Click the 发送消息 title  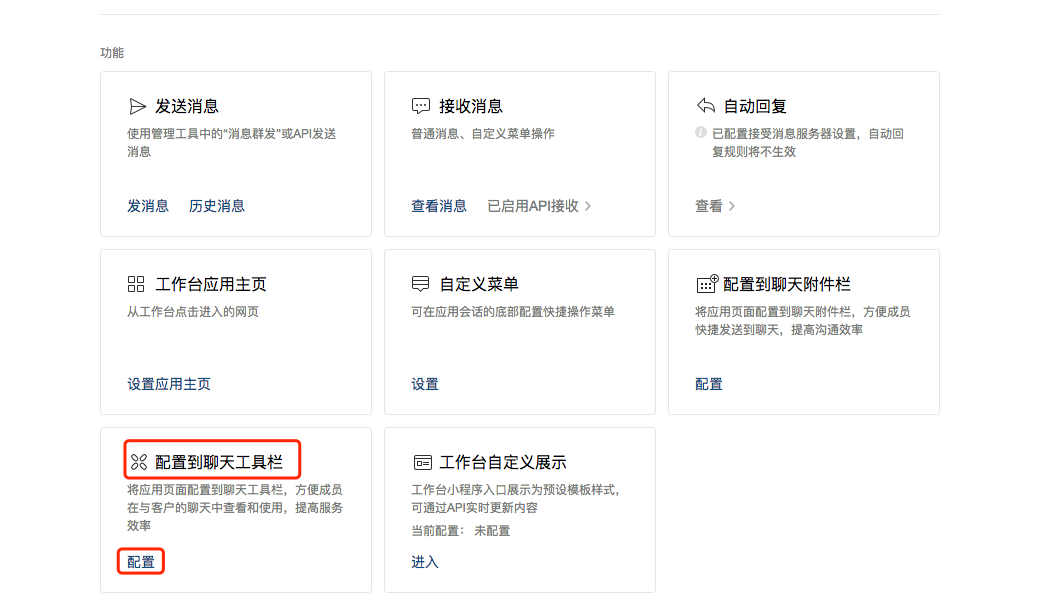tap(187, 106)
